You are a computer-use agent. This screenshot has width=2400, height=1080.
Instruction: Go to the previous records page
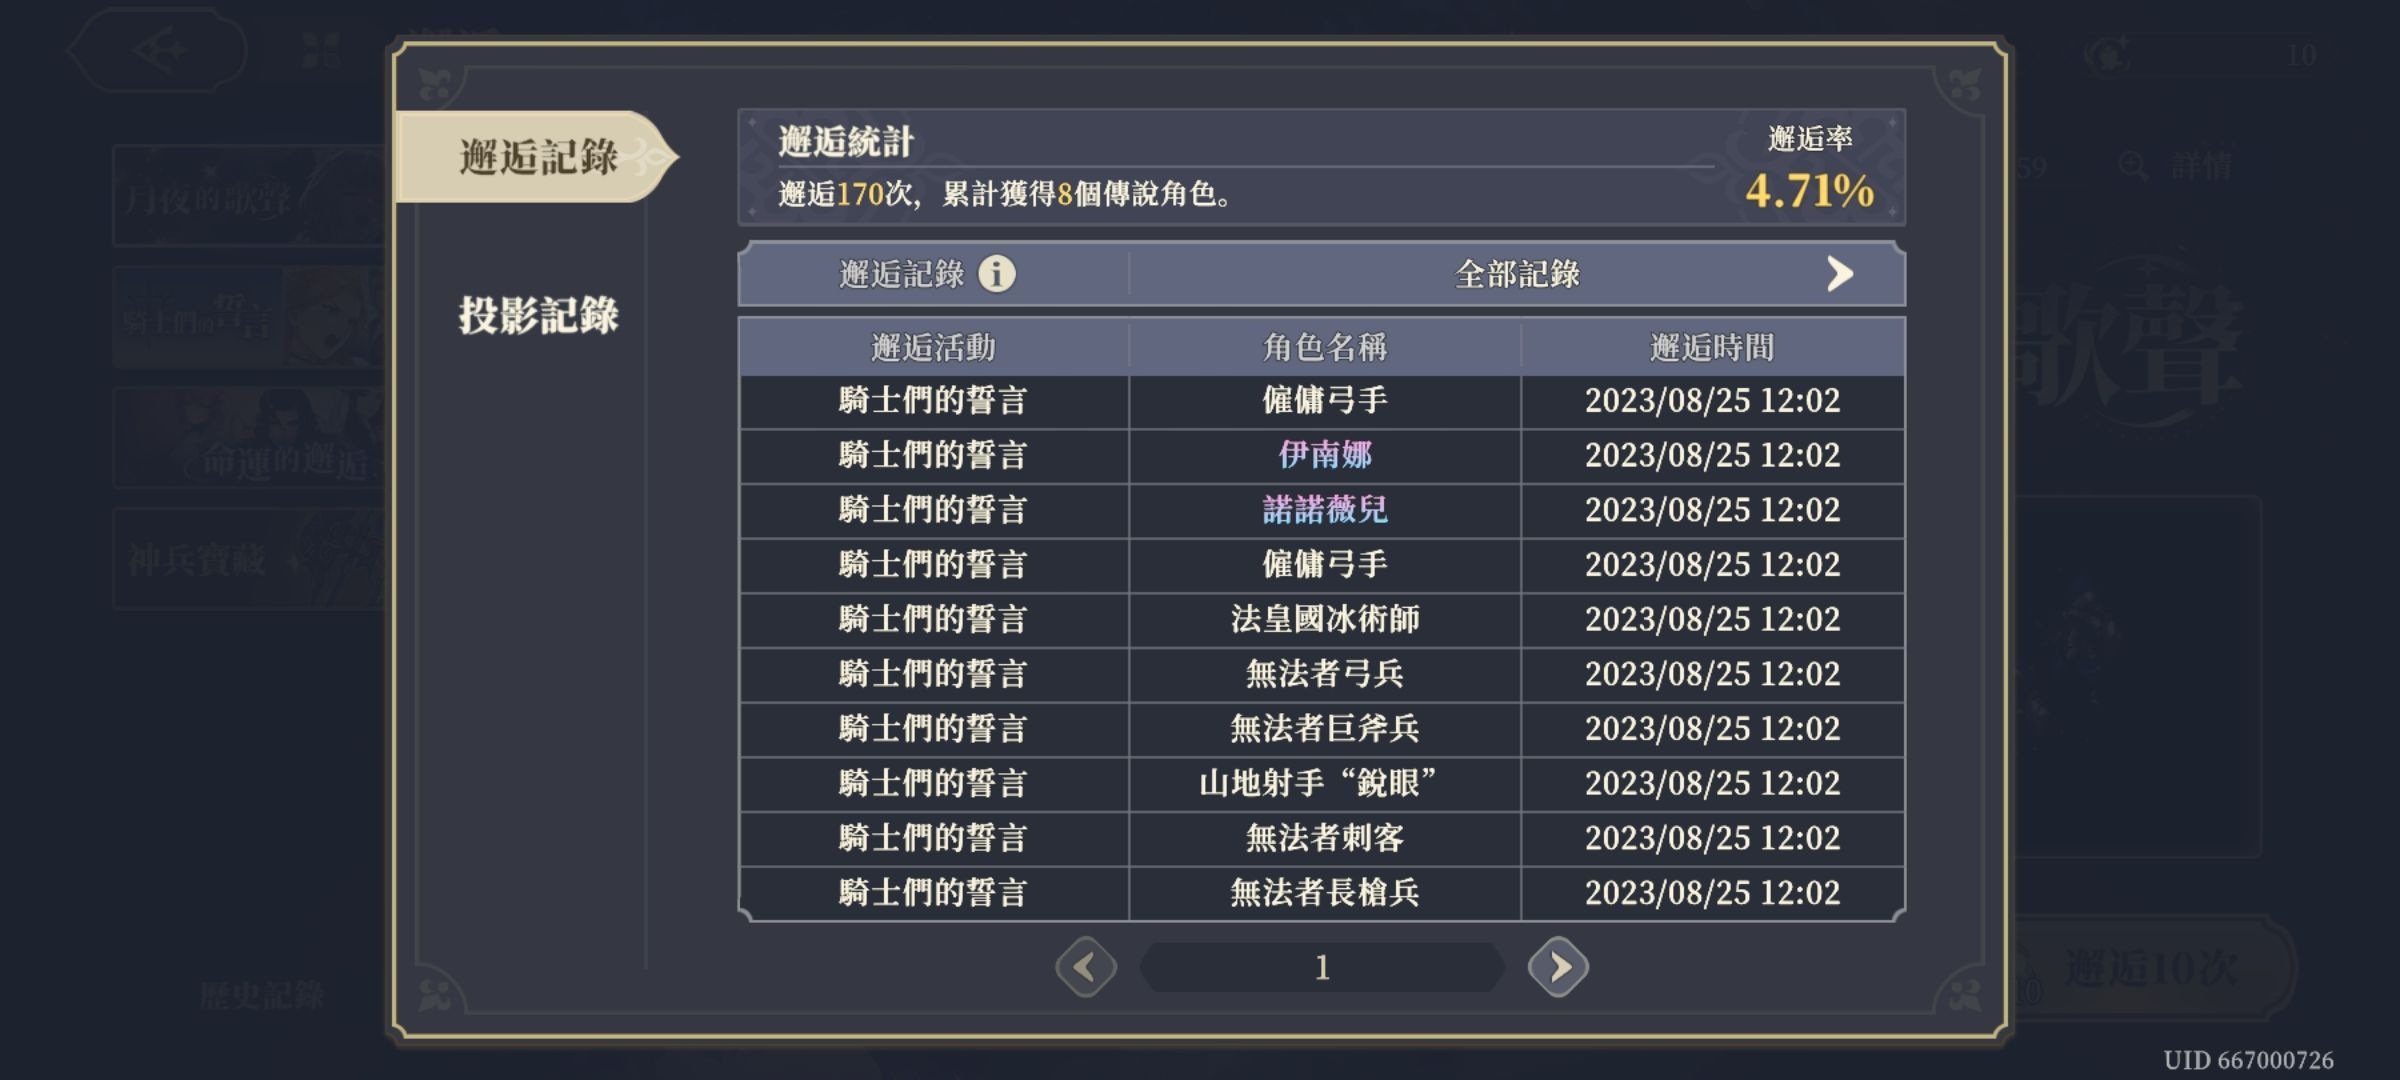[1086, 967]
